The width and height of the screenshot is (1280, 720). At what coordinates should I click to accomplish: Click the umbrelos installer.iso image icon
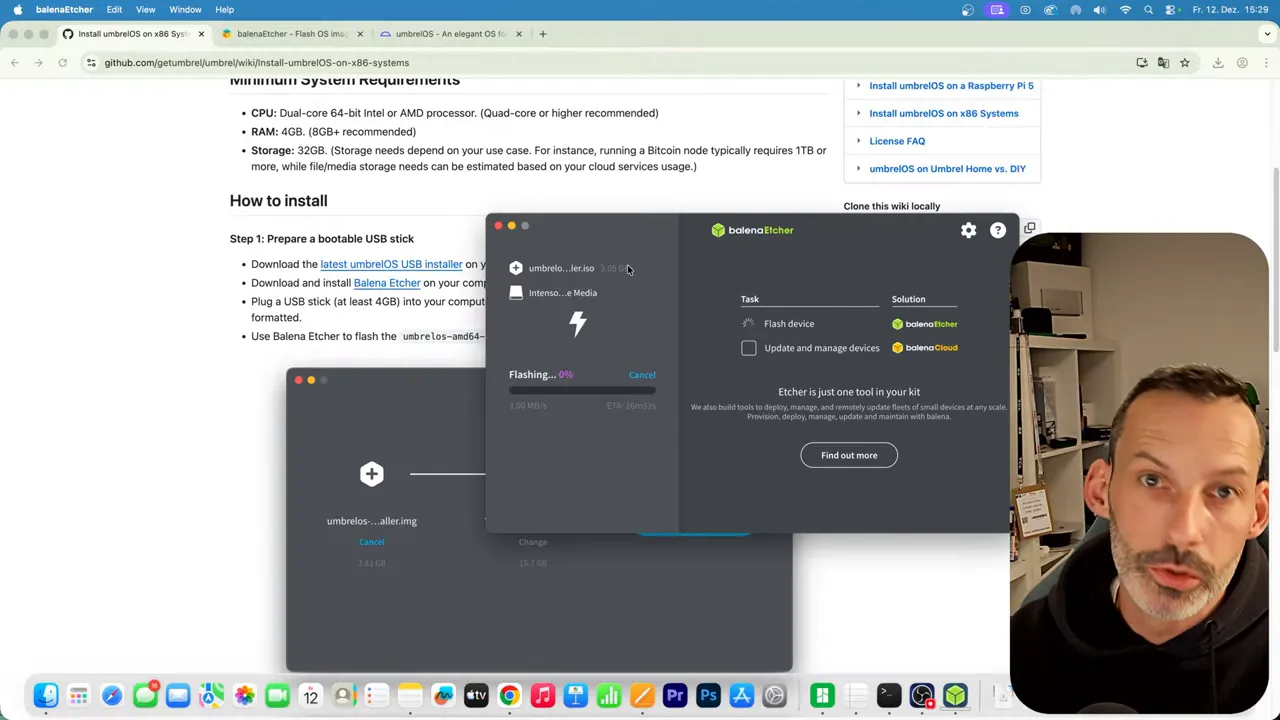516,268
